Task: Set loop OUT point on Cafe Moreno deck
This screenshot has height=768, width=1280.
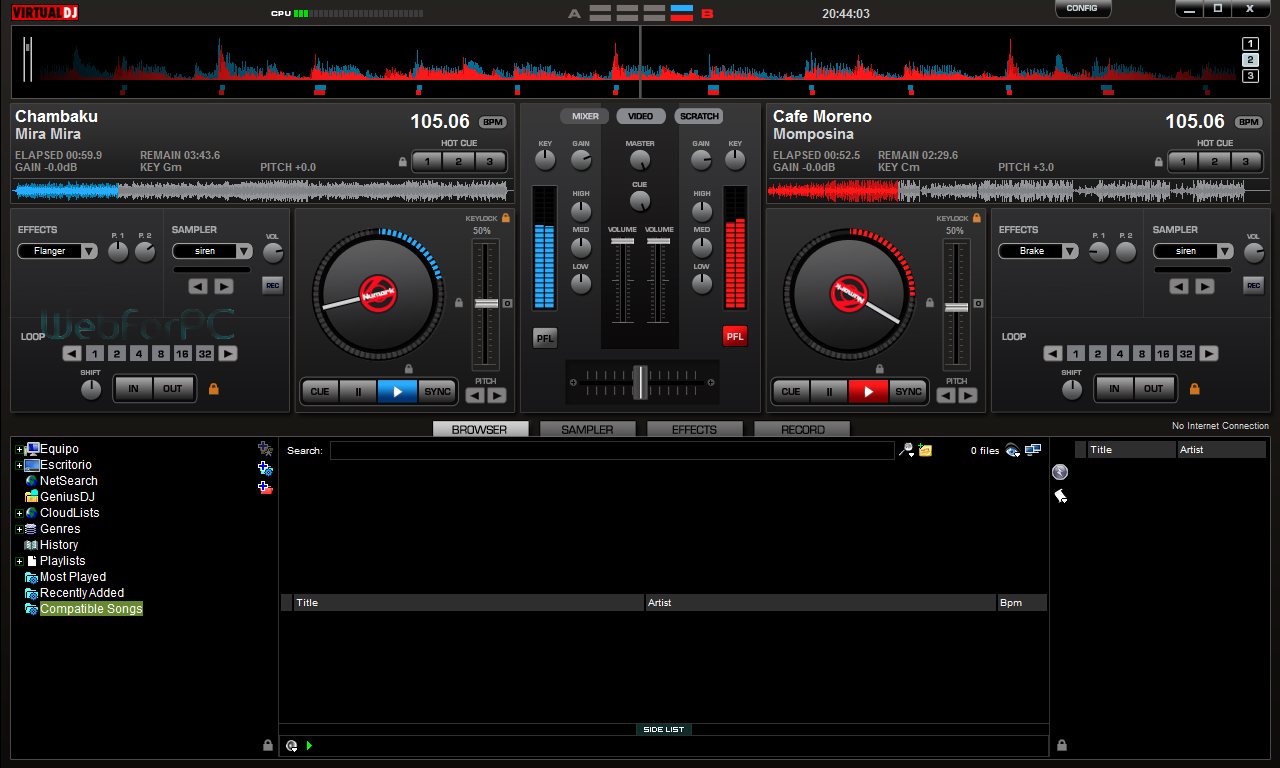Action: click(x=1154, y=389)
